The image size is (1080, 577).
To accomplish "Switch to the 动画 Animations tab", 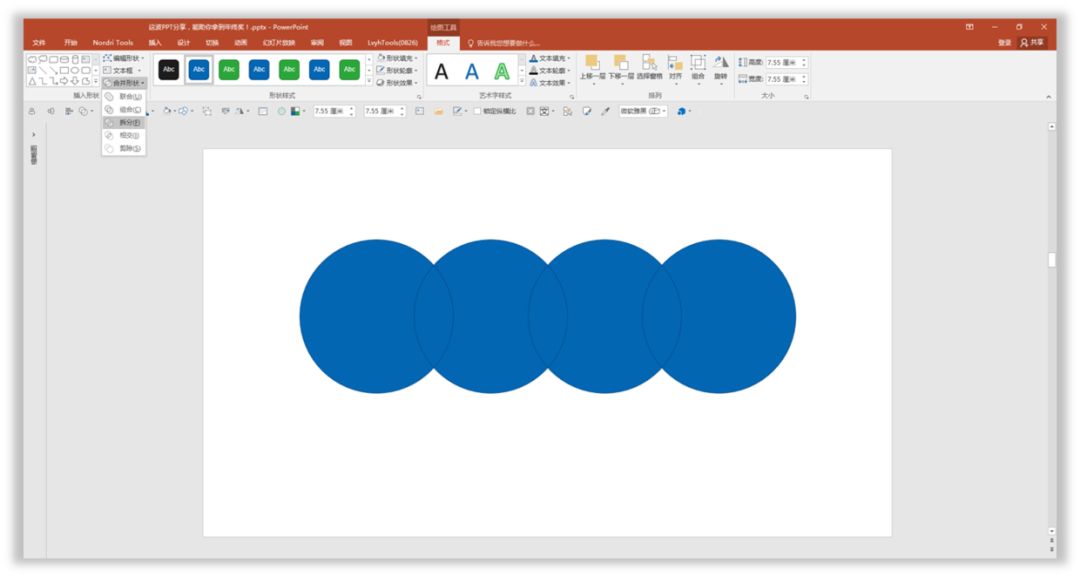I will click(x=240, y=43).
